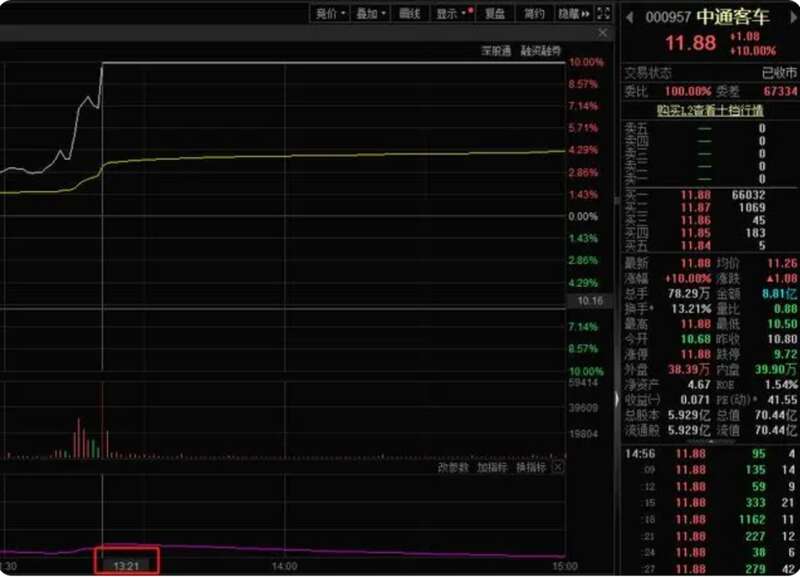Click 内盘 value 39.90万

point(776,369)
